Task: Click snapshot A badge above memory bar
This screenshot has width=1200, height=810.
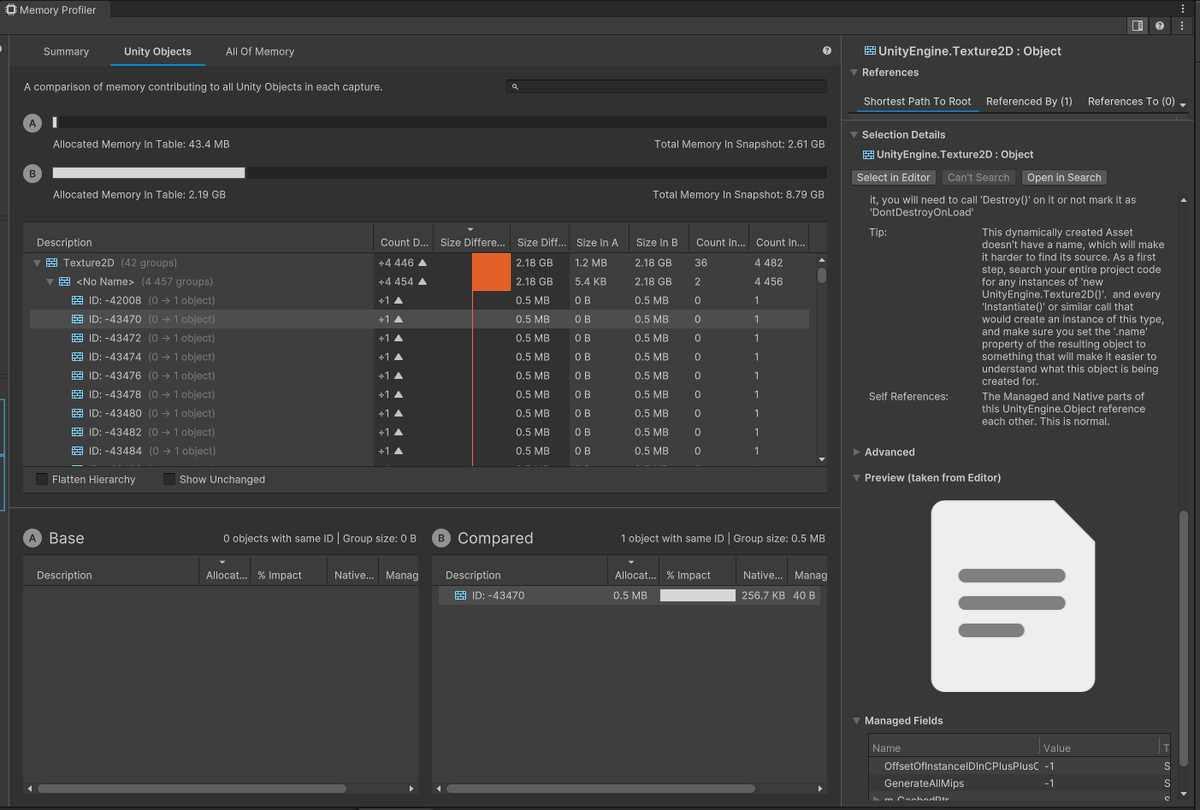Action: 32,123
